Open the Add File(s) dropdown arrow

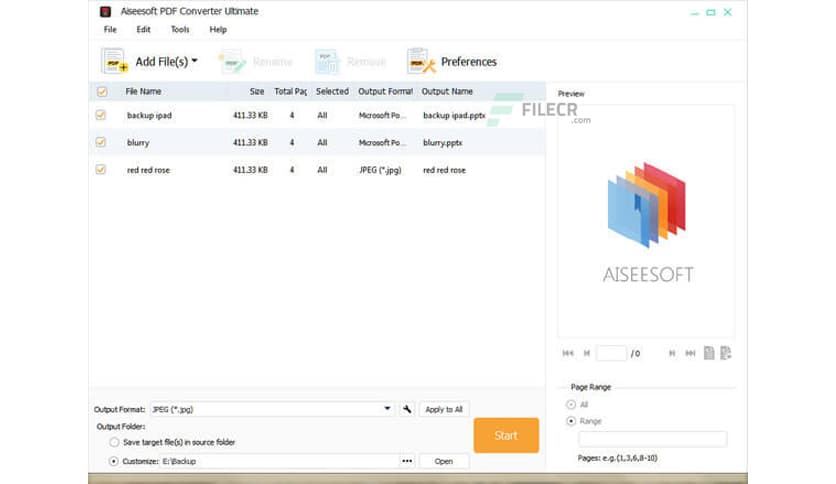pyautogui.click(x=195, y=61)
